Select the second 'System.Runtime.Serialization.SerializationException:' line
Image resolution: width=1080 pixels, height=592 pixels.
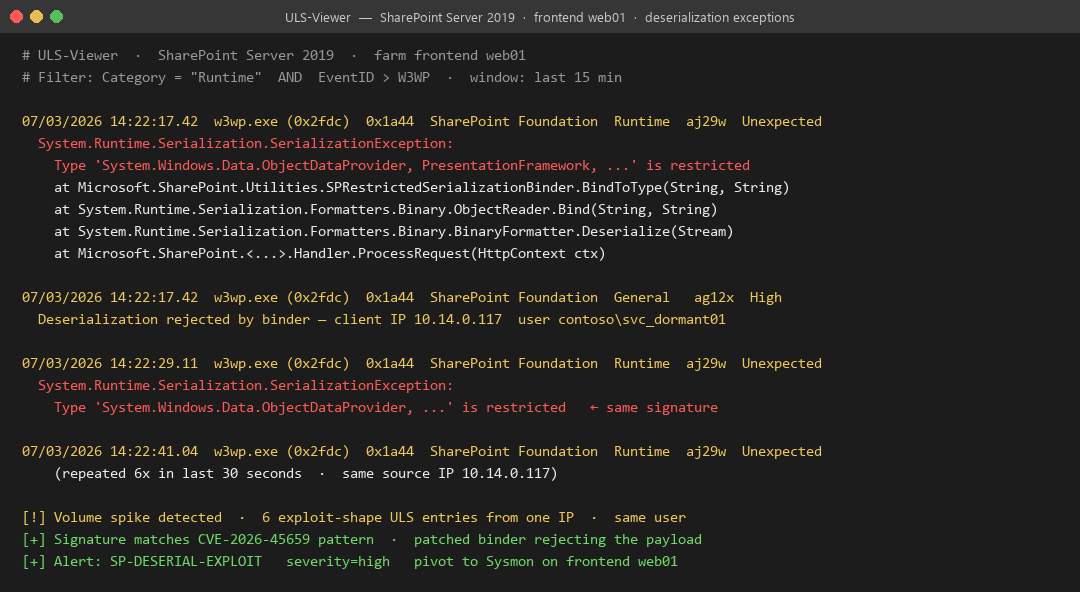[245, 385]
